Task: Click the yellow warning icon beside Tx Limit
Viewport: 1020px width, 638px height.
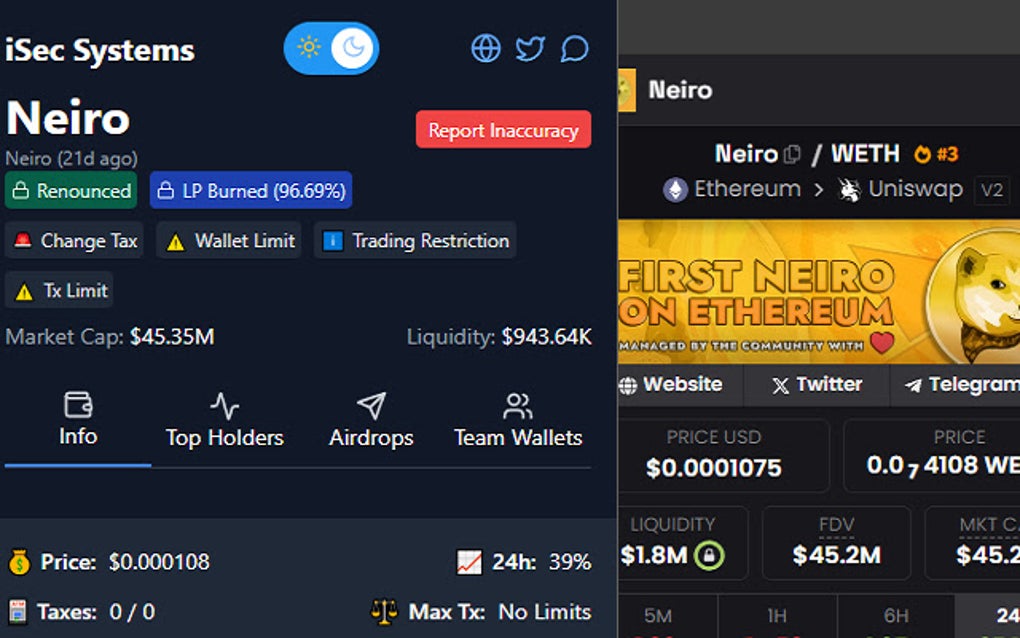Action: click(x=24, y=291)
